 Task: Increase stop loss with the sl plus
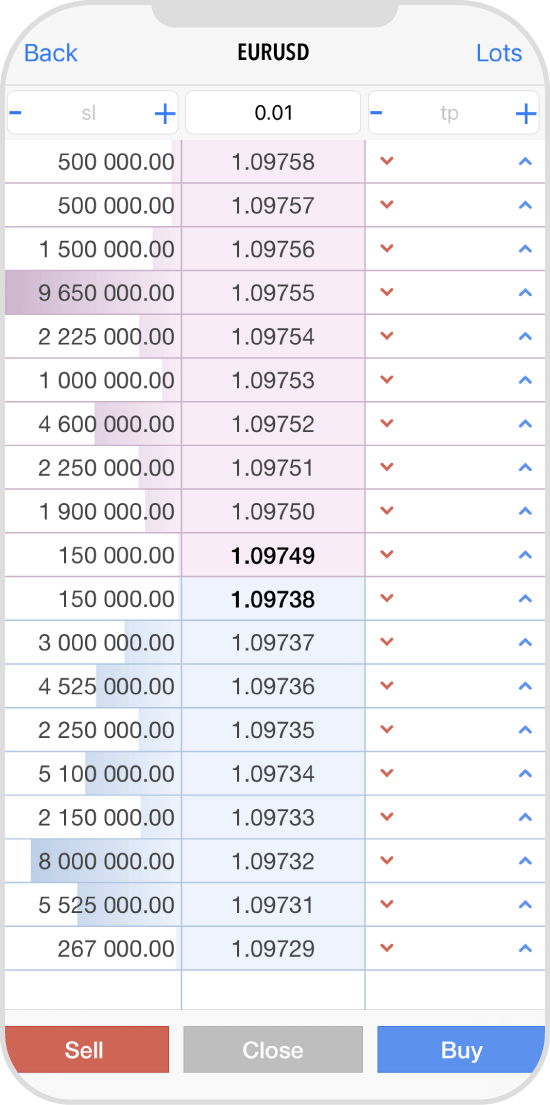click(x=164, y=113)
